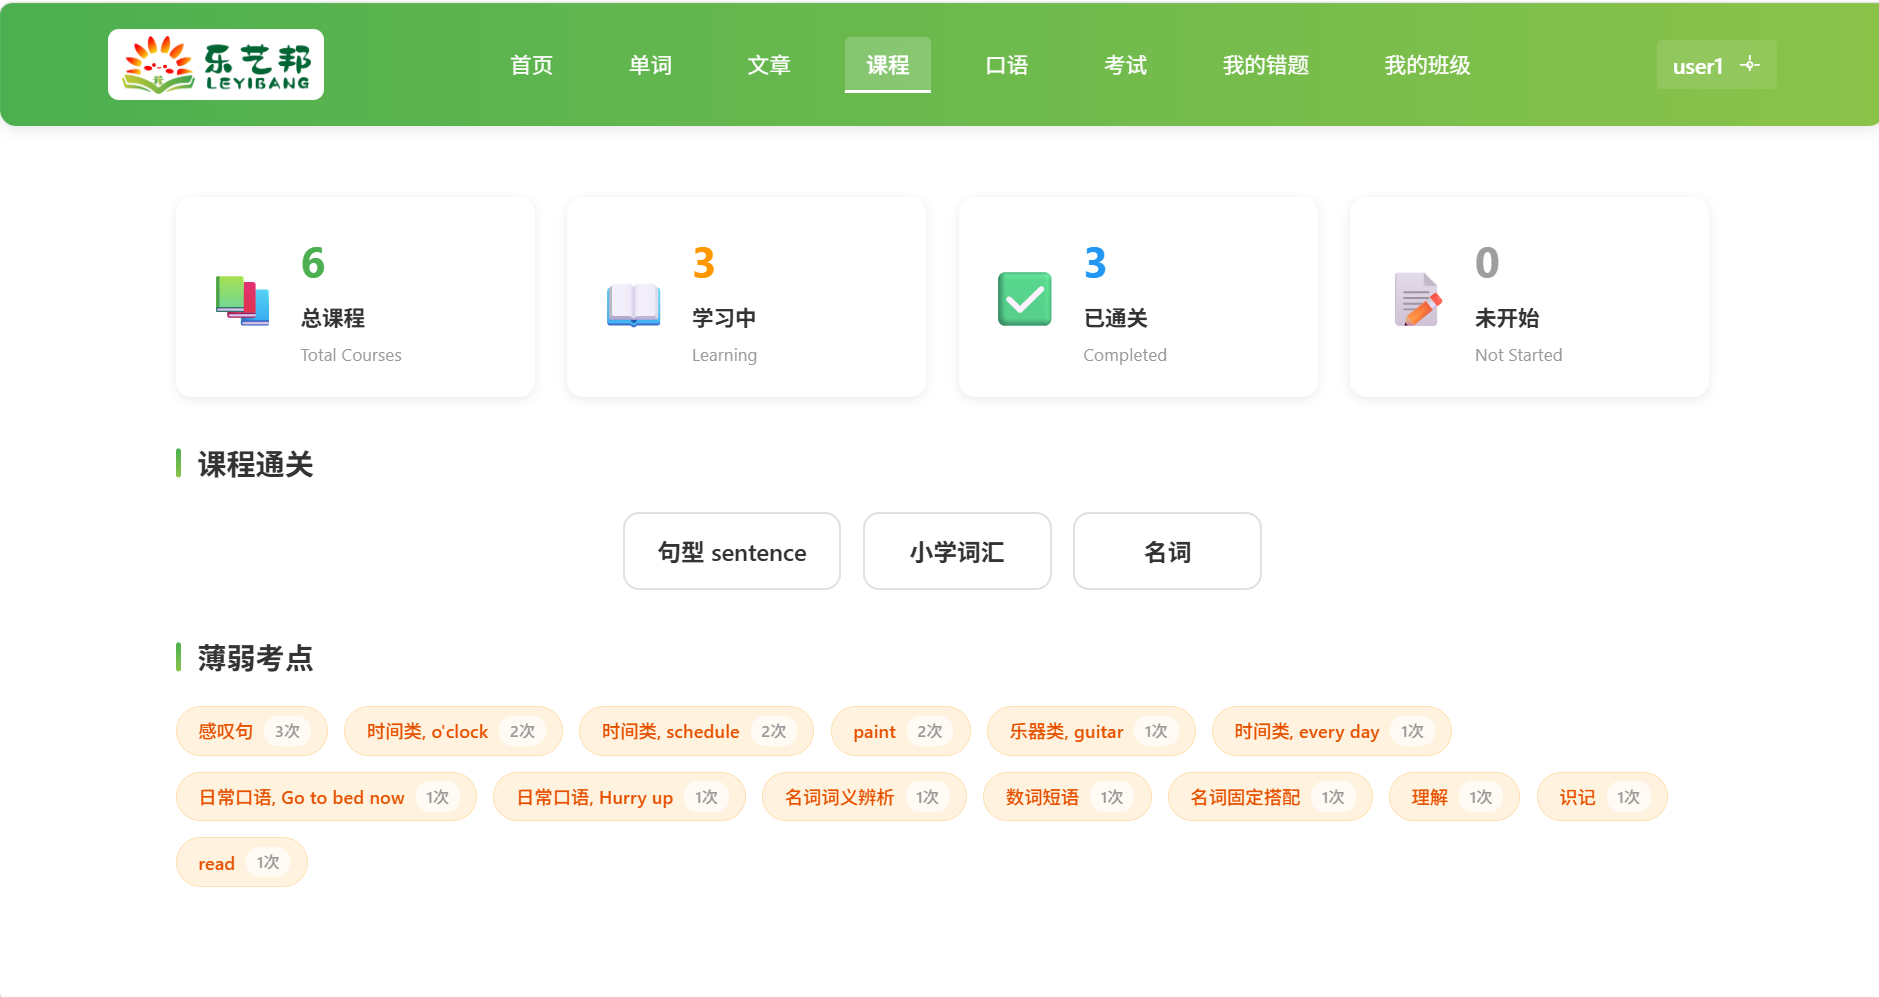Image resolution: width=1879 pixels, height=997 pixels.
Task: Select the 乐器类, guitar tag
Action: (1091, 731)
